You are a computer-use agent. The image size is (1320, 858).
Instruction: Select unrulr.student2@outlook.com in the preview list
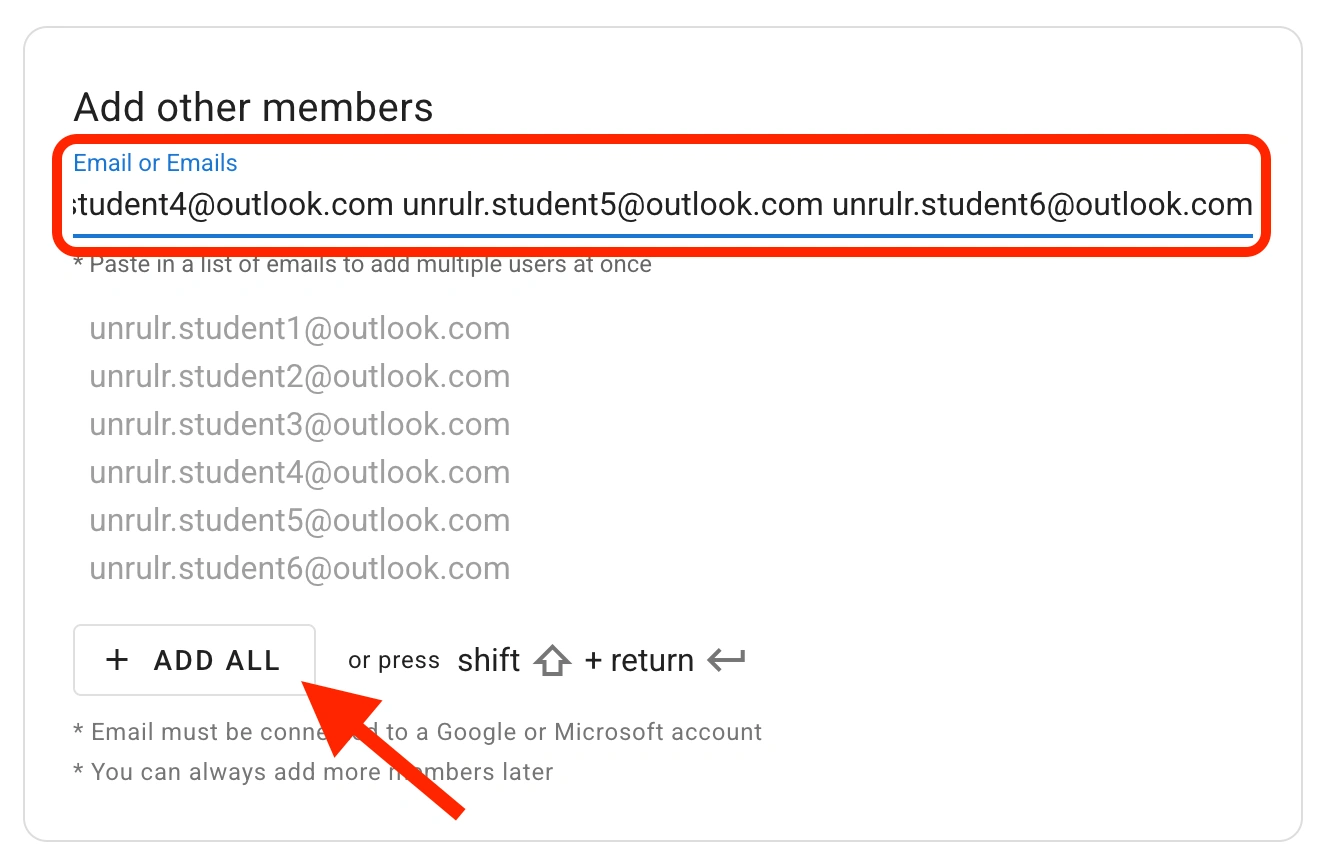[x=299, y=377]
